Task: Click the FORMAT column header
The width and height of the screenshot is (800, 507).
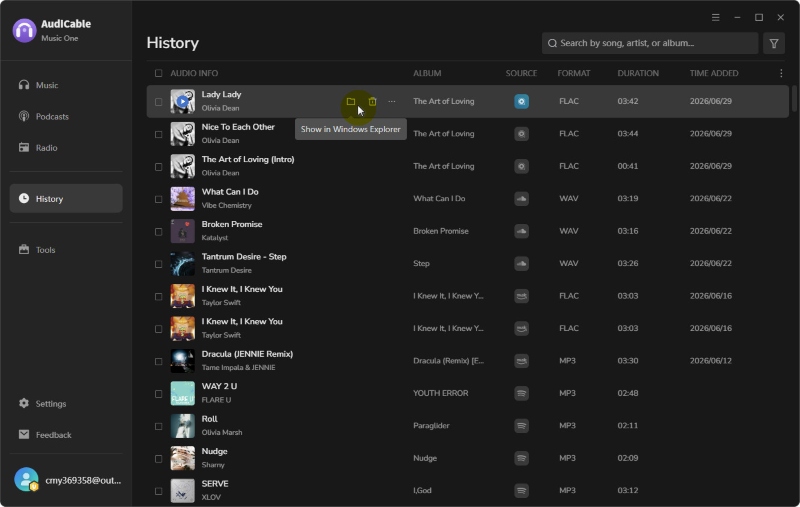Action: pyautogui.click(x=573, y=73)
